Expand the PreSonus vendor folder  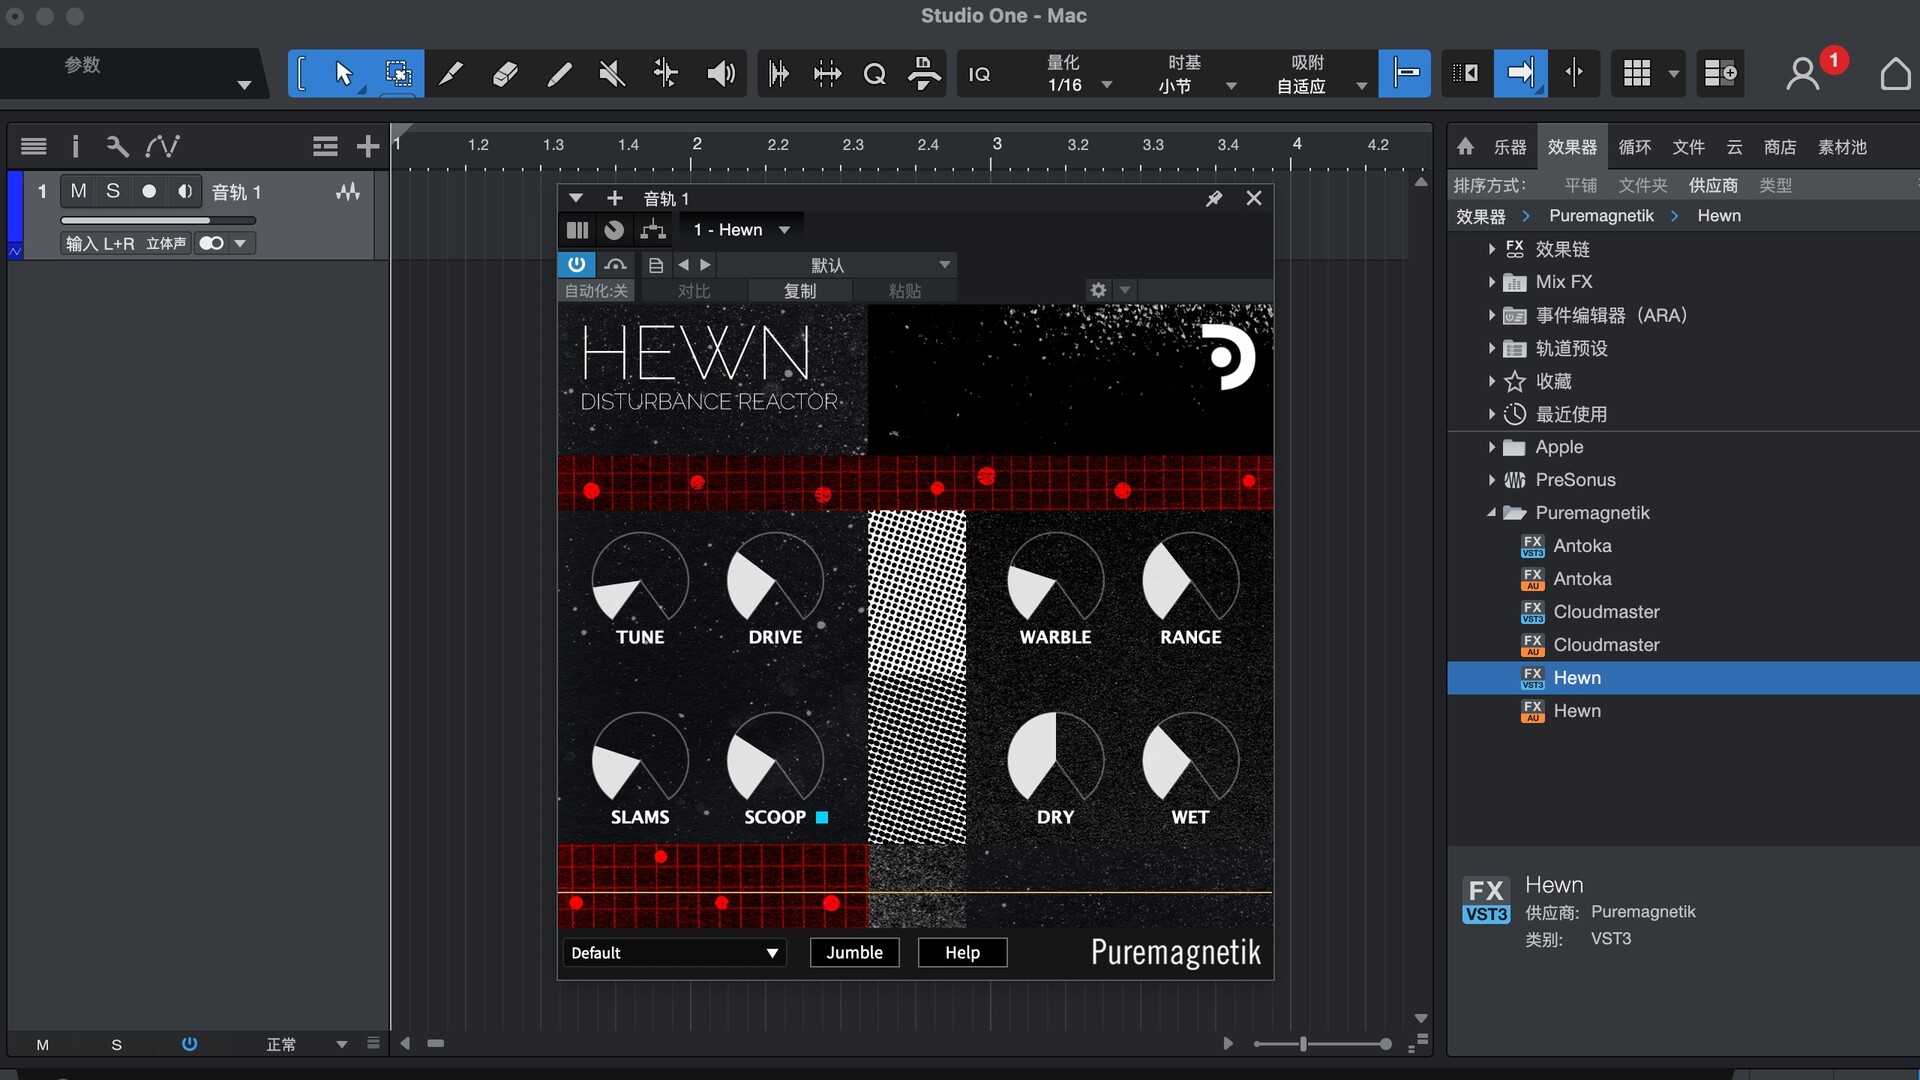tap(1491, 480)
